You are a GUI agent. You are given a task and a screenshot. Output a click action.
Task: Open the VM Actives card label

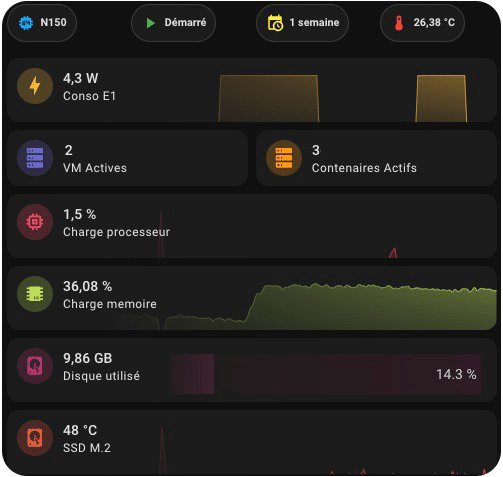click(x=95, y=168)
